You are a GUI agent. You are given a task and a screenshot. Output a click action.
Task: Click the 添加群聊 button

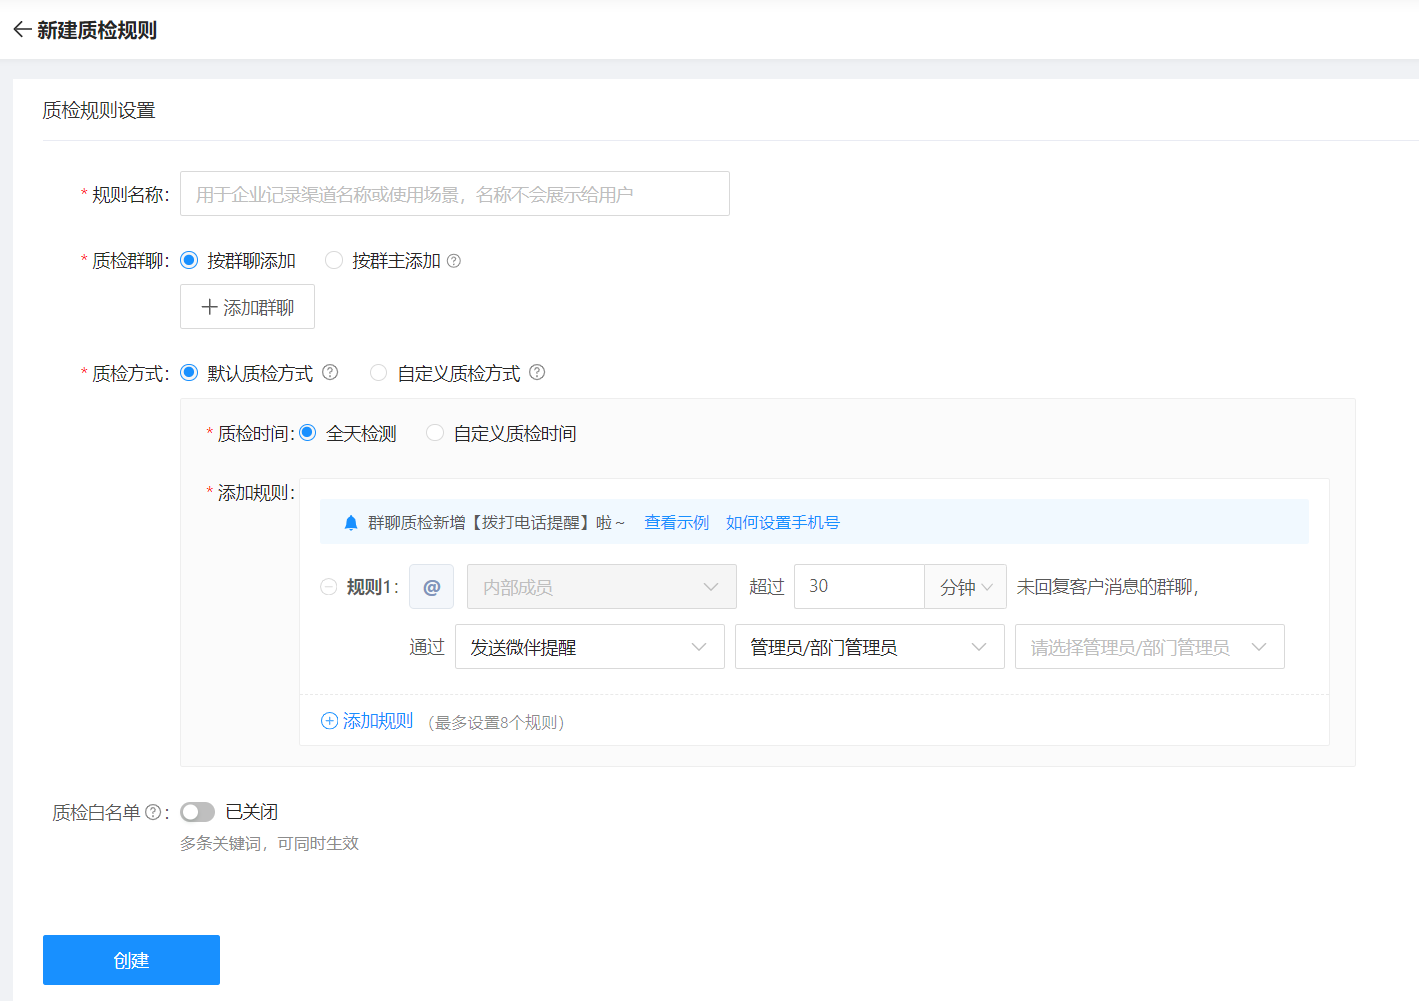pos(247,307)
